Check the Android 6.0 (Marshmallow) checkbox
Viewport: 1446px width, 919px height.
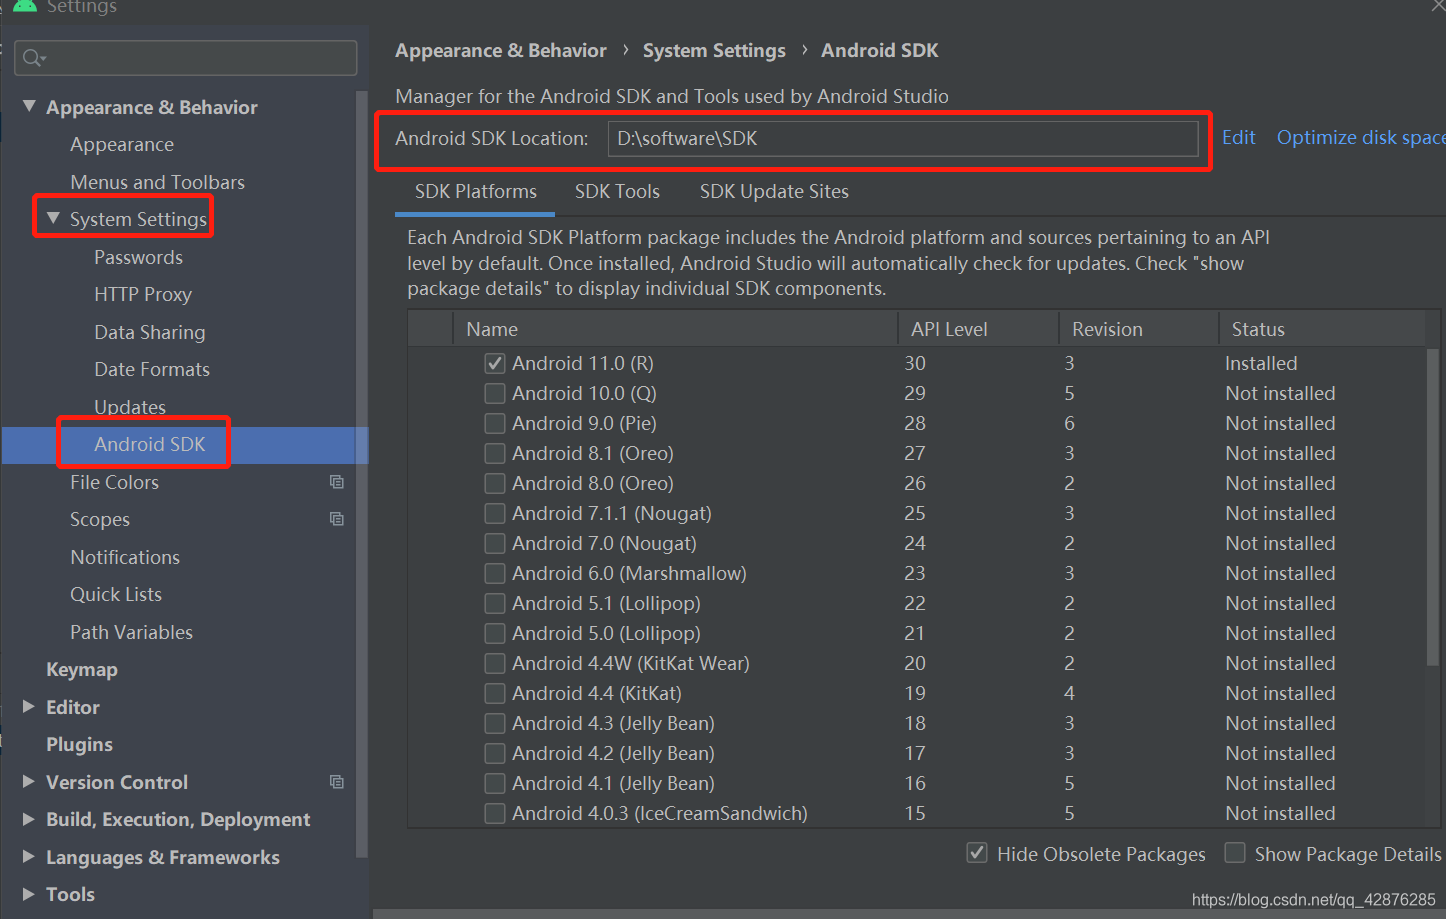[x=495, y=573]
